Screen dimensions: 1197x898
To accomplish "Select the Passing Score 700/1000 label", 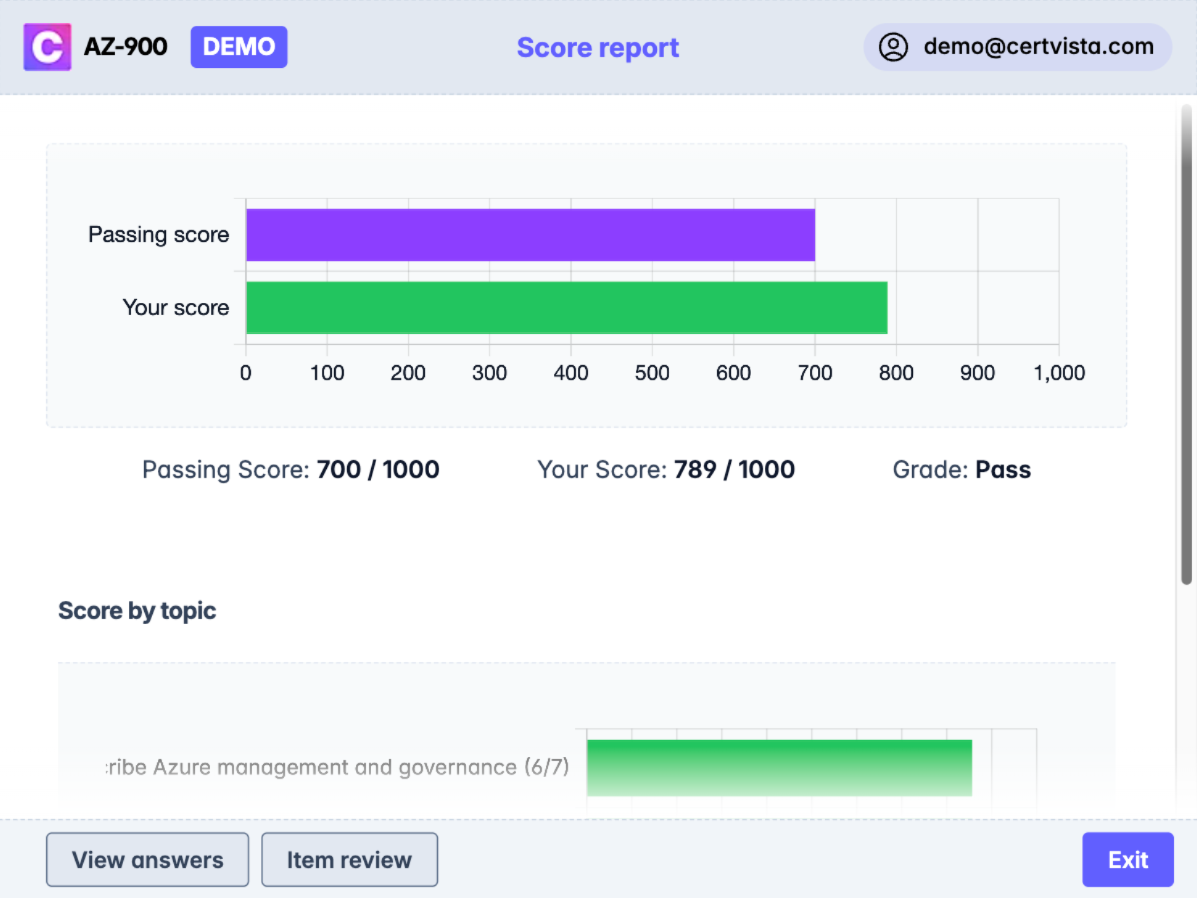I will 290,469.
